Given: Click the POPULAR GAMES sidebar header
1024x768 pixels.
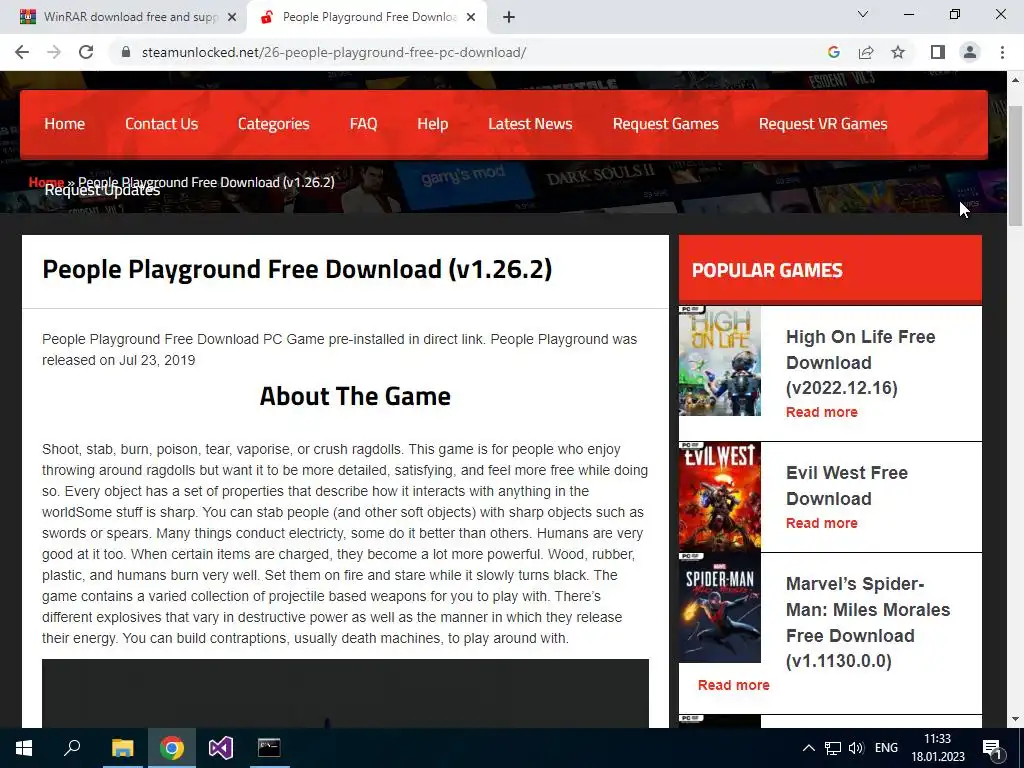Looking at the screenshot, I should pos(830,270).
